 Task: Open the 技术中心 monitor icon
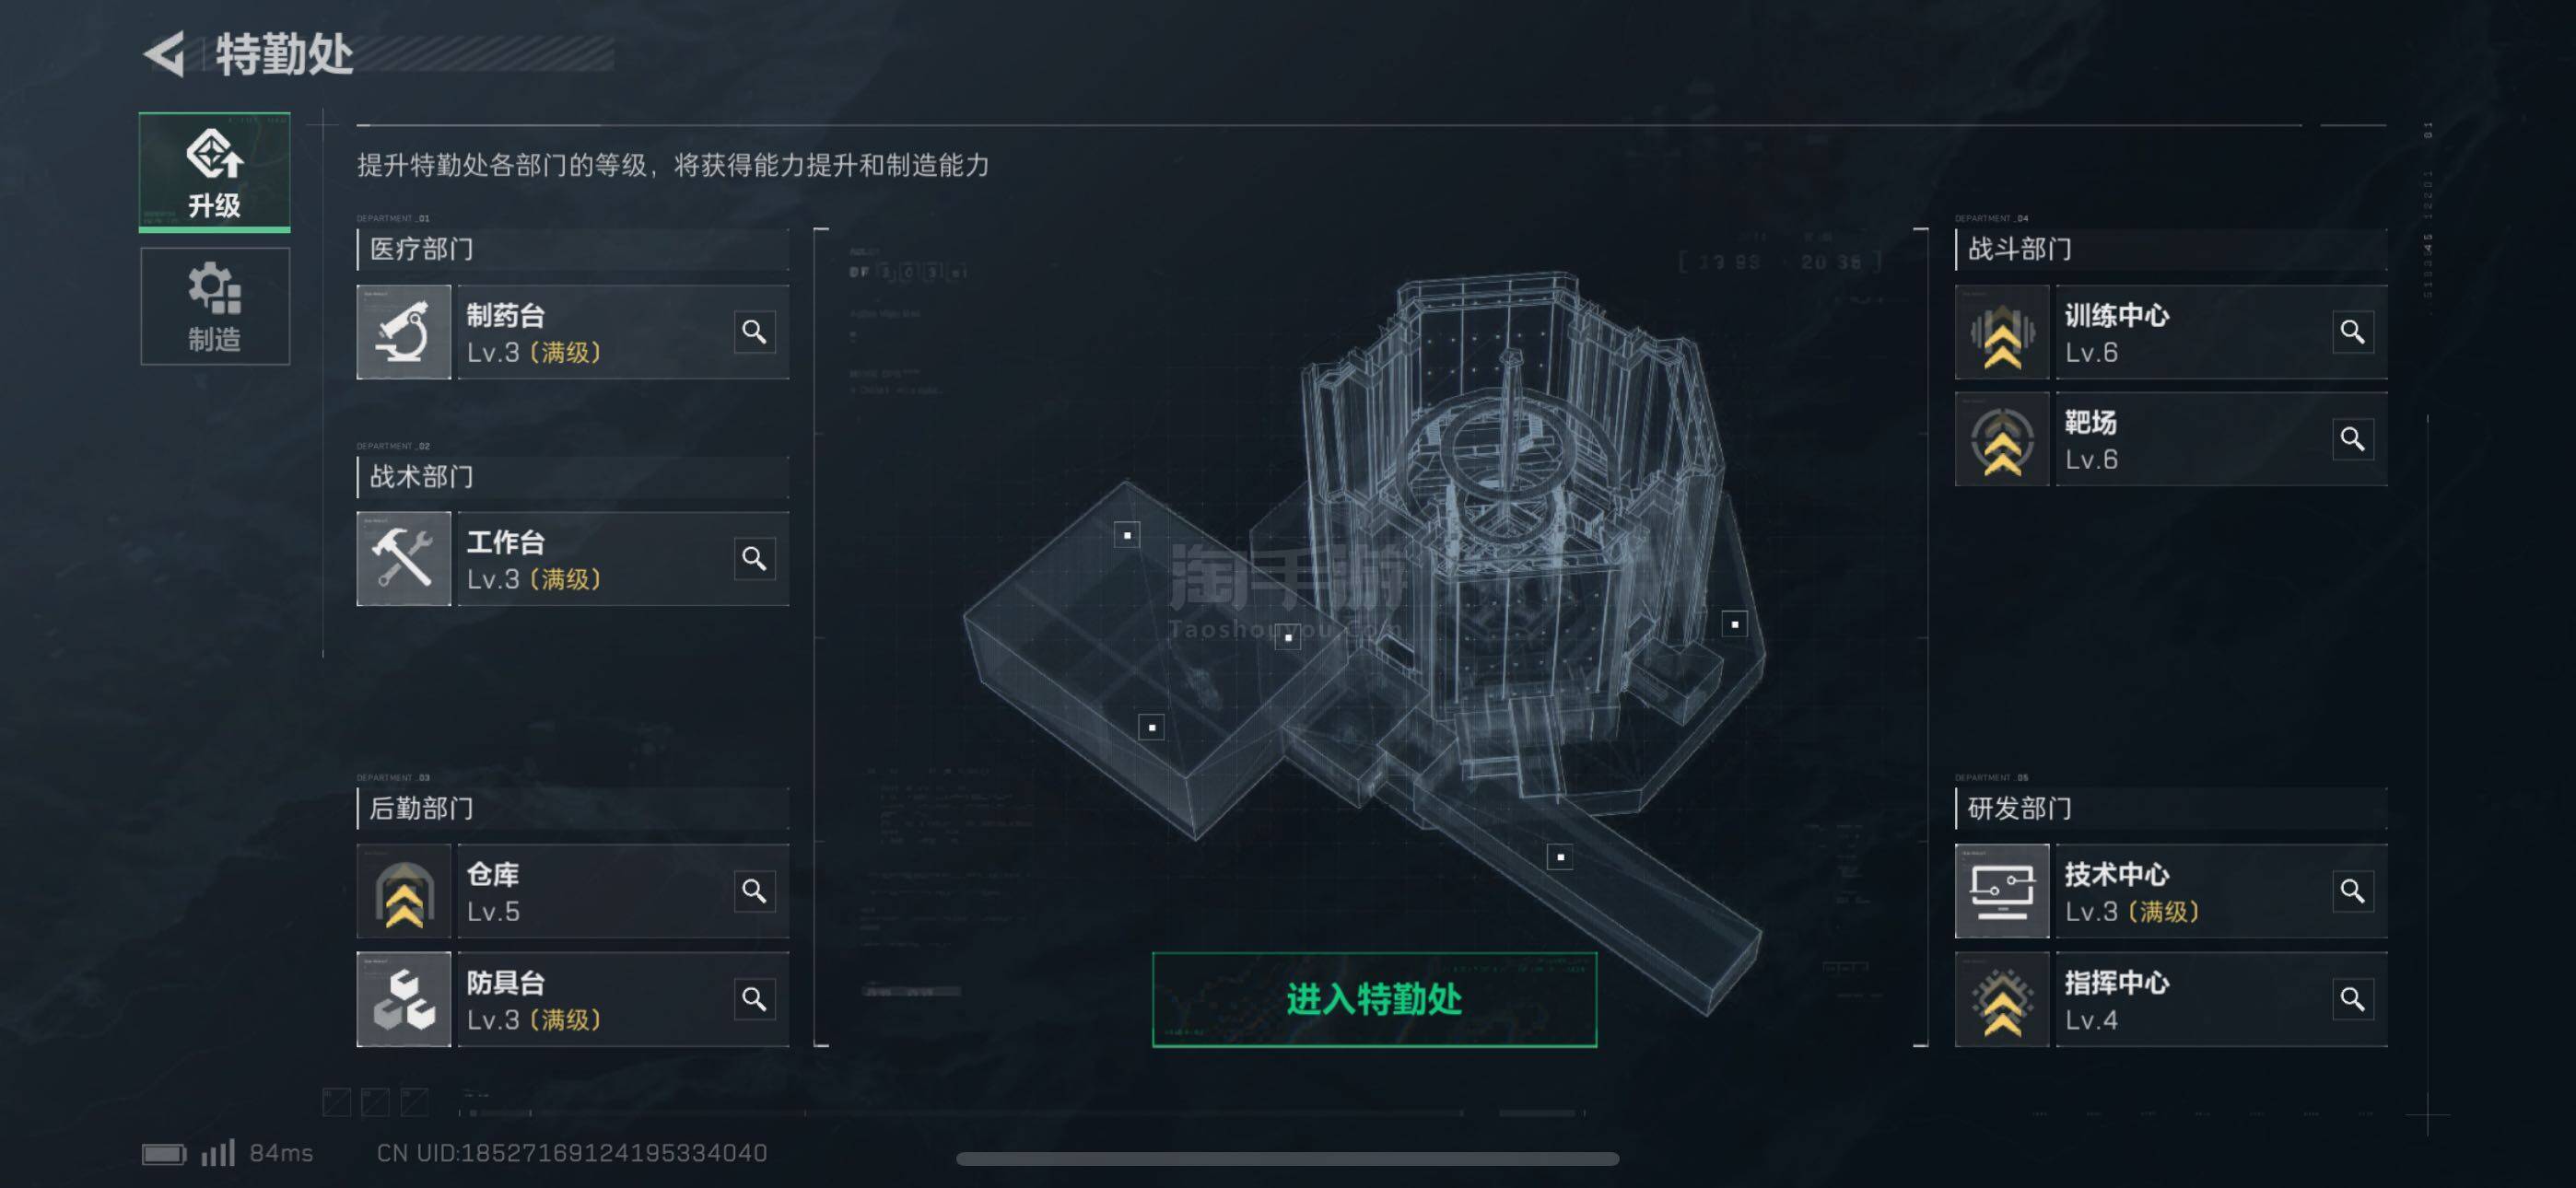click(x=2002, y=891)
